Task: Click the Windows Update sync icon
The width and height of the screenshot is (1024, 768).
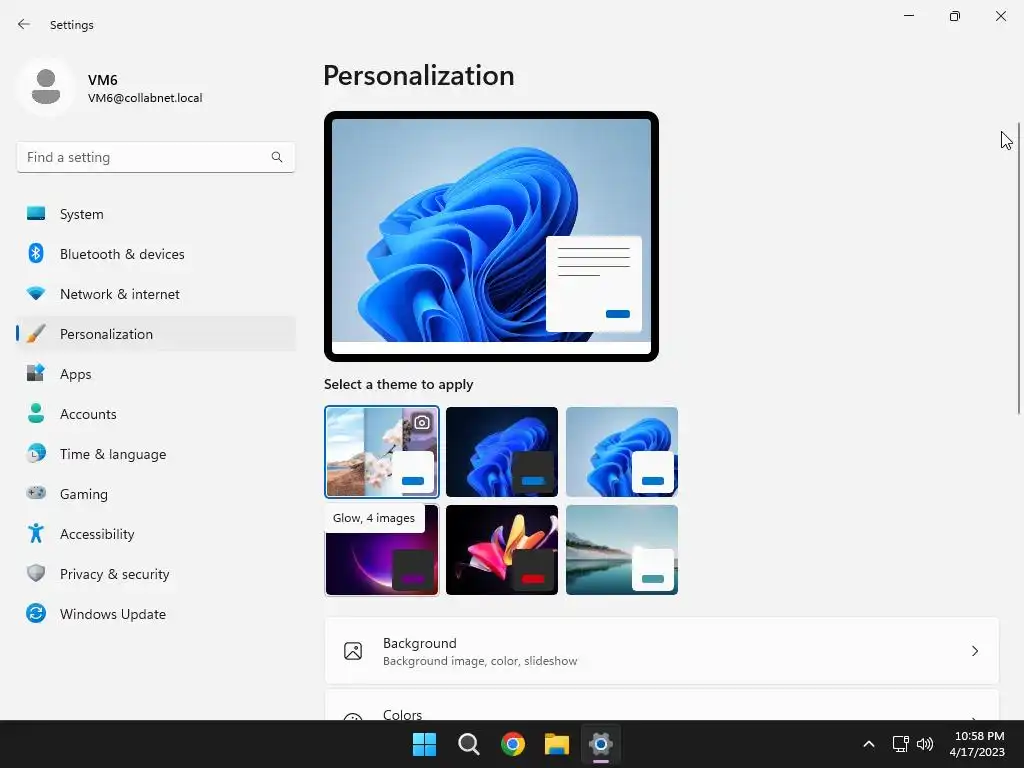Action: [36, 613]
